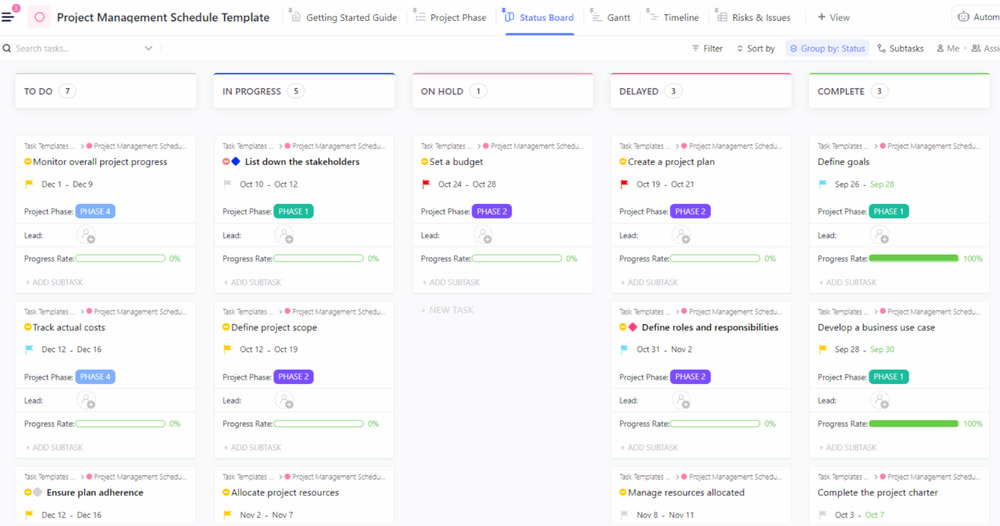1000x526 pixels.
Task: Add subtask to Monitor overall project progress
Action: (54, 282)
